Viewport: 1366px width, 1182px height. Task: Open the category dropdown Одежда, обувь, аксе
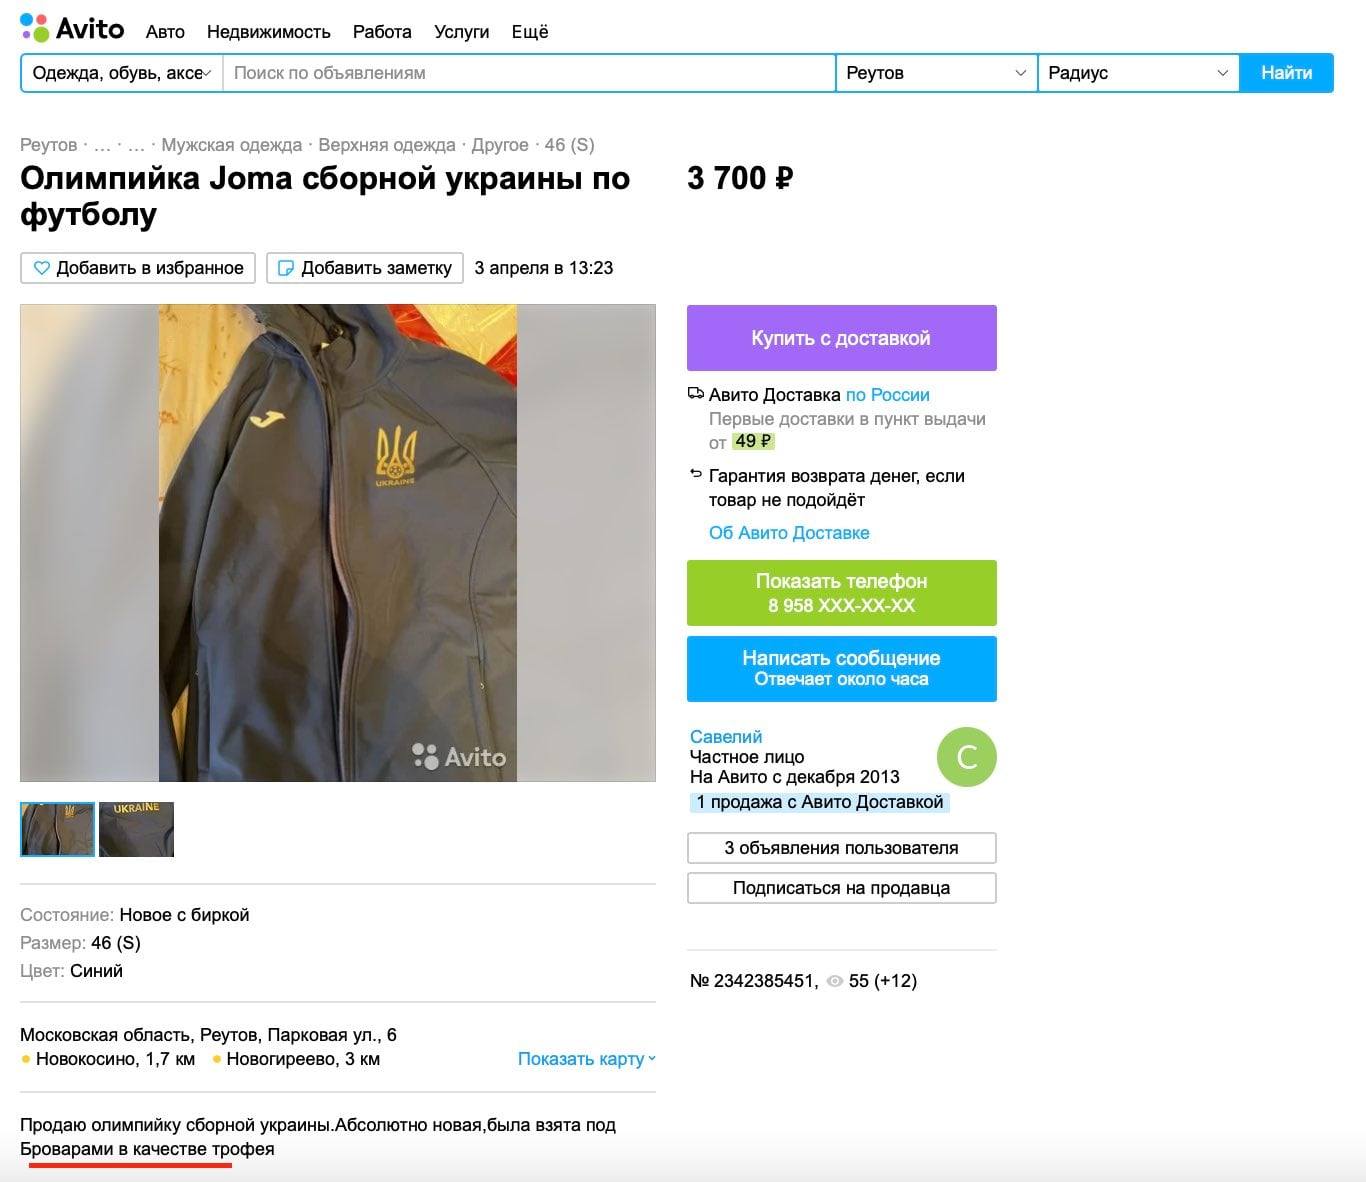(x=121, y=73)
